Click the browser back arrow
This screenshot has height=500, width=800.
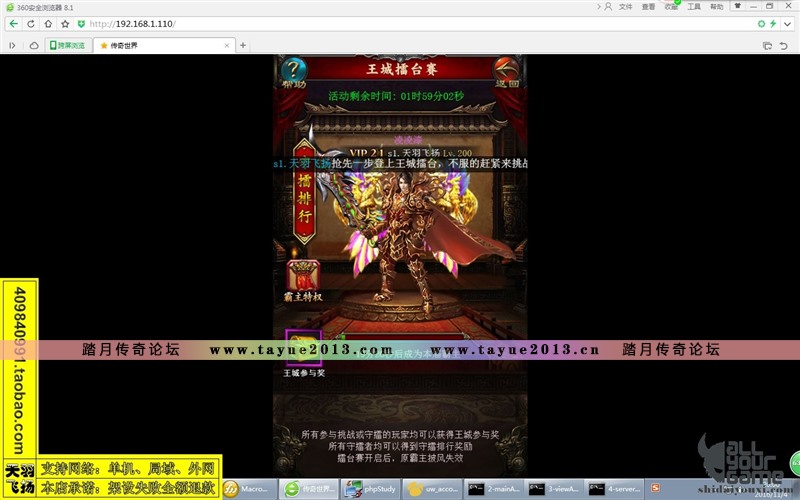pos(12,23)
